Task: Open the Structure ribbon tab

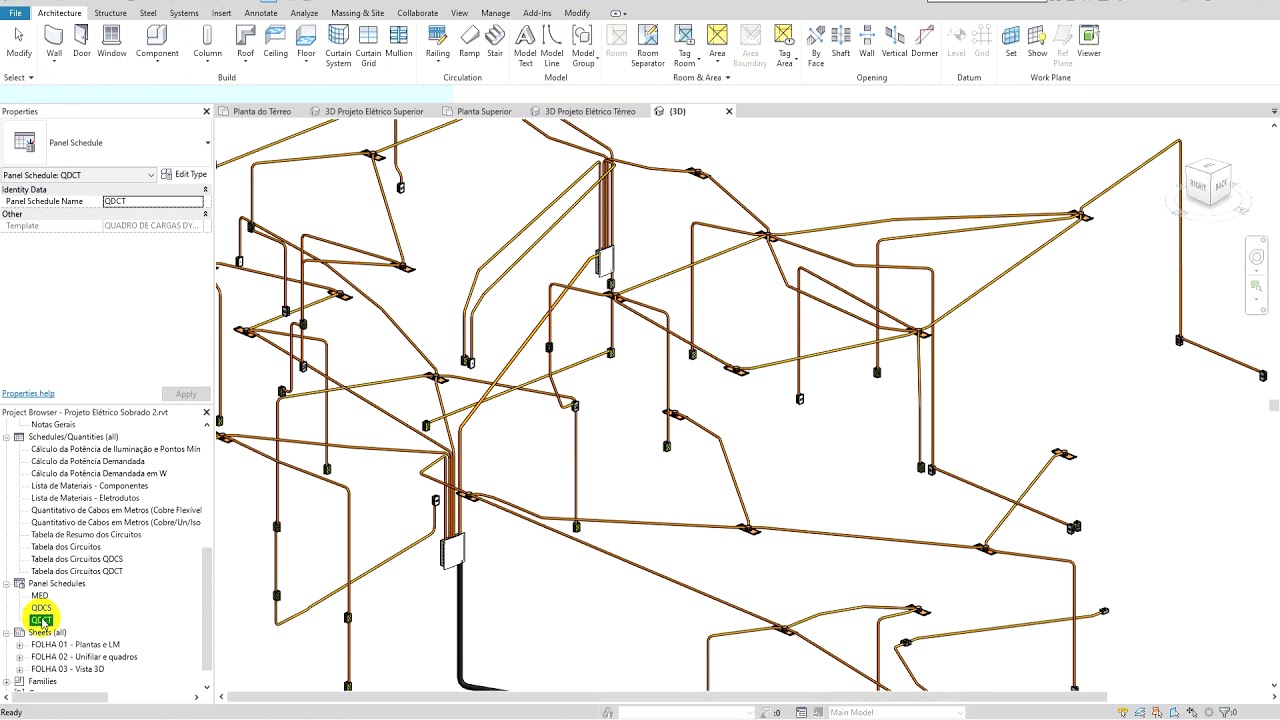Action: pos(110,13)
